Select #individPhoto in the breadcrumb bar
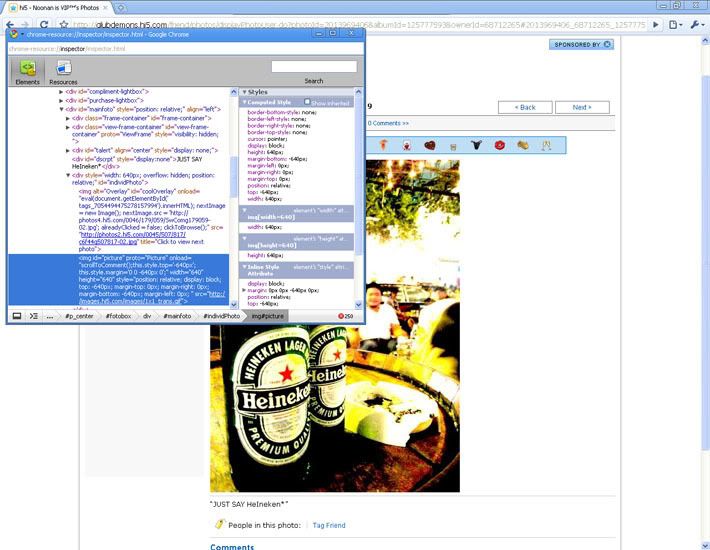This screenshot has height=550, width=710. tap(221, 316)
